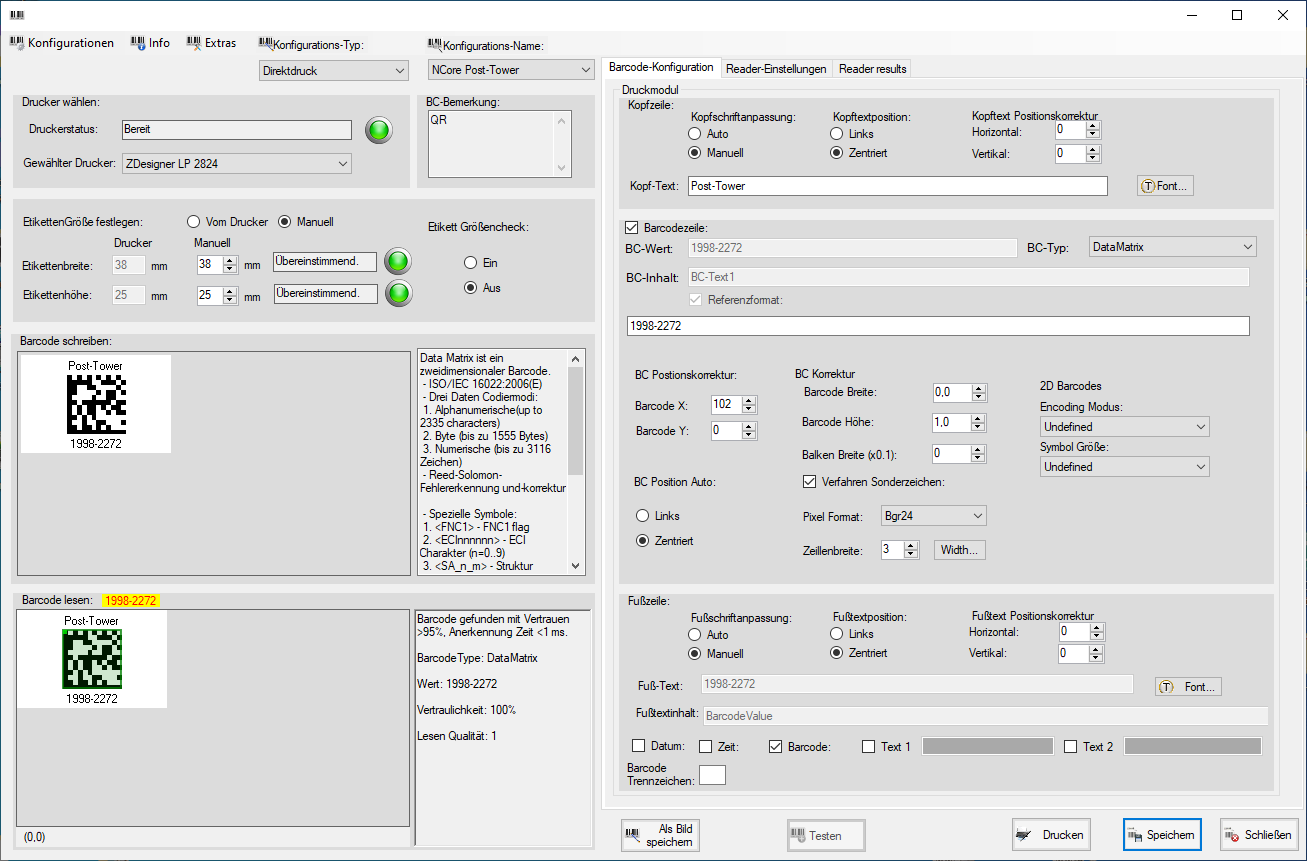
Task: Switch to Reader results tab
Action: tap(872, 69)
